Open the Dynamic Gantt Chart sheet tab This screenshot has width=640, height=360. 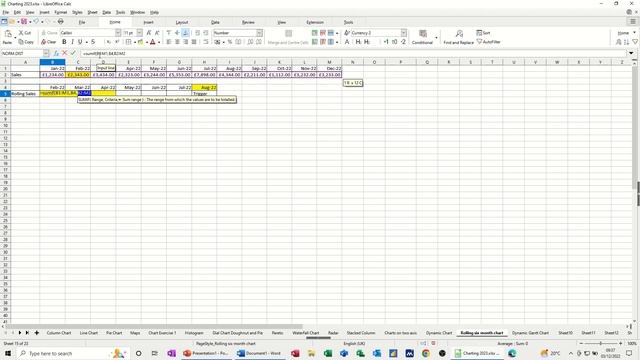(x=530, y=333)
